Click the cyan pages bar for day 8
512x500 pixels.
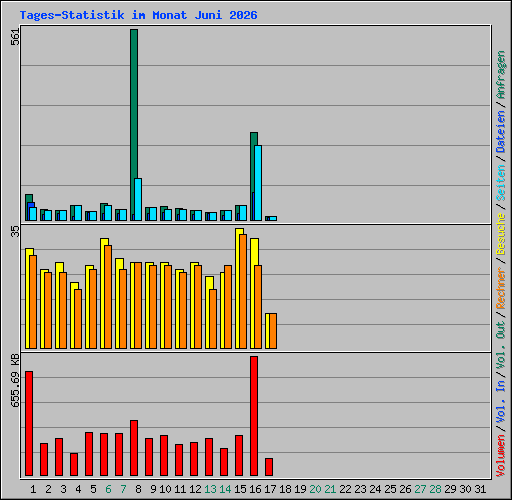point(138,199)
